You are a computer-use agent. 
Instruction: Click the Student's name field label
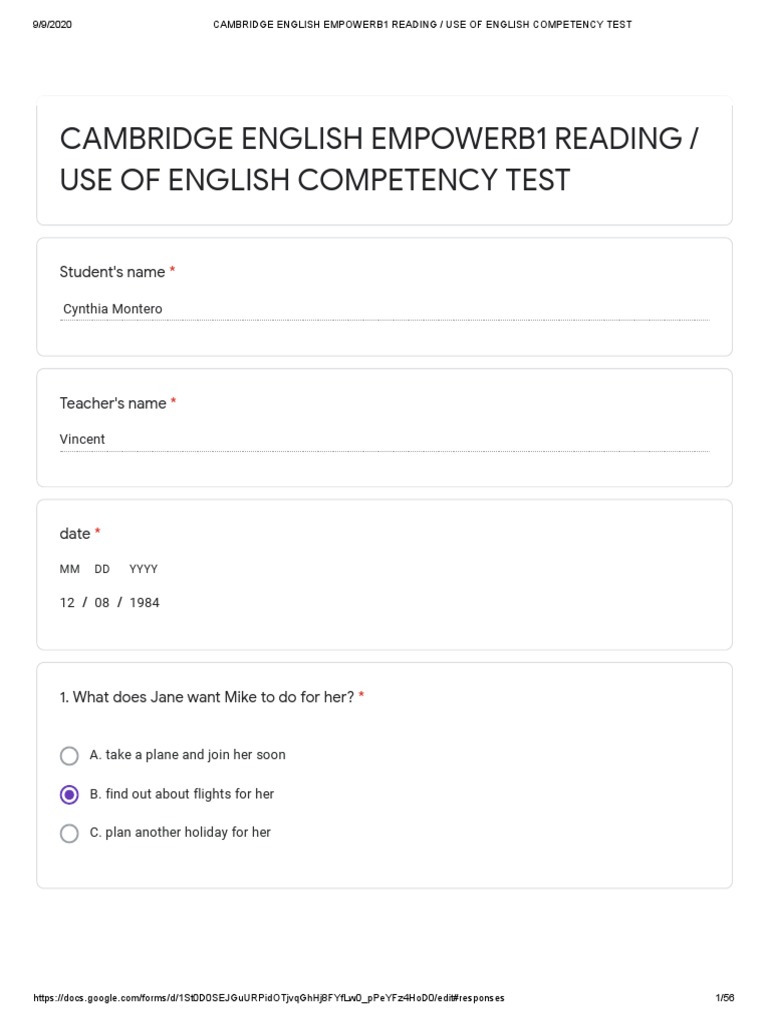coord(112,272)
